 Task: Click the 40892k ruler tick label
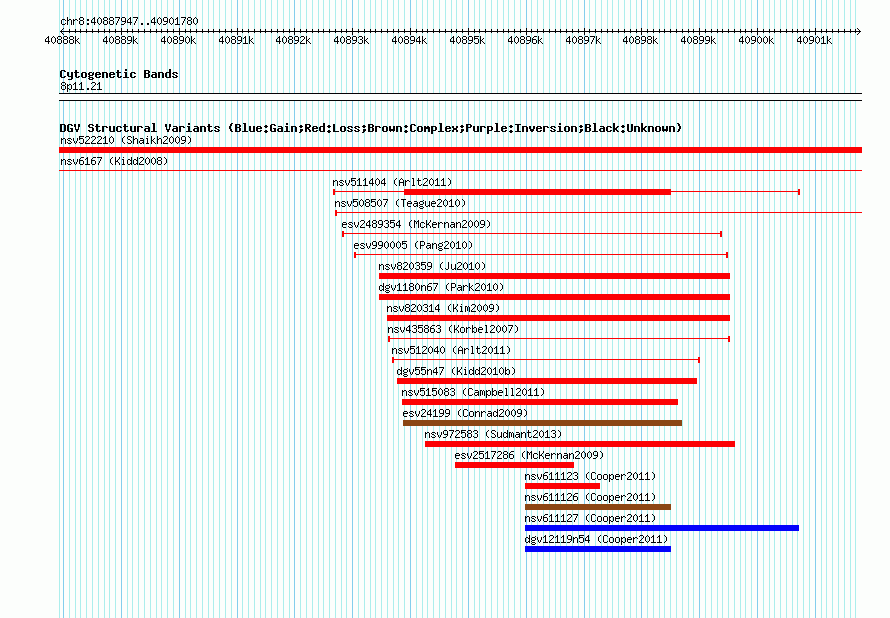[293, 40]
